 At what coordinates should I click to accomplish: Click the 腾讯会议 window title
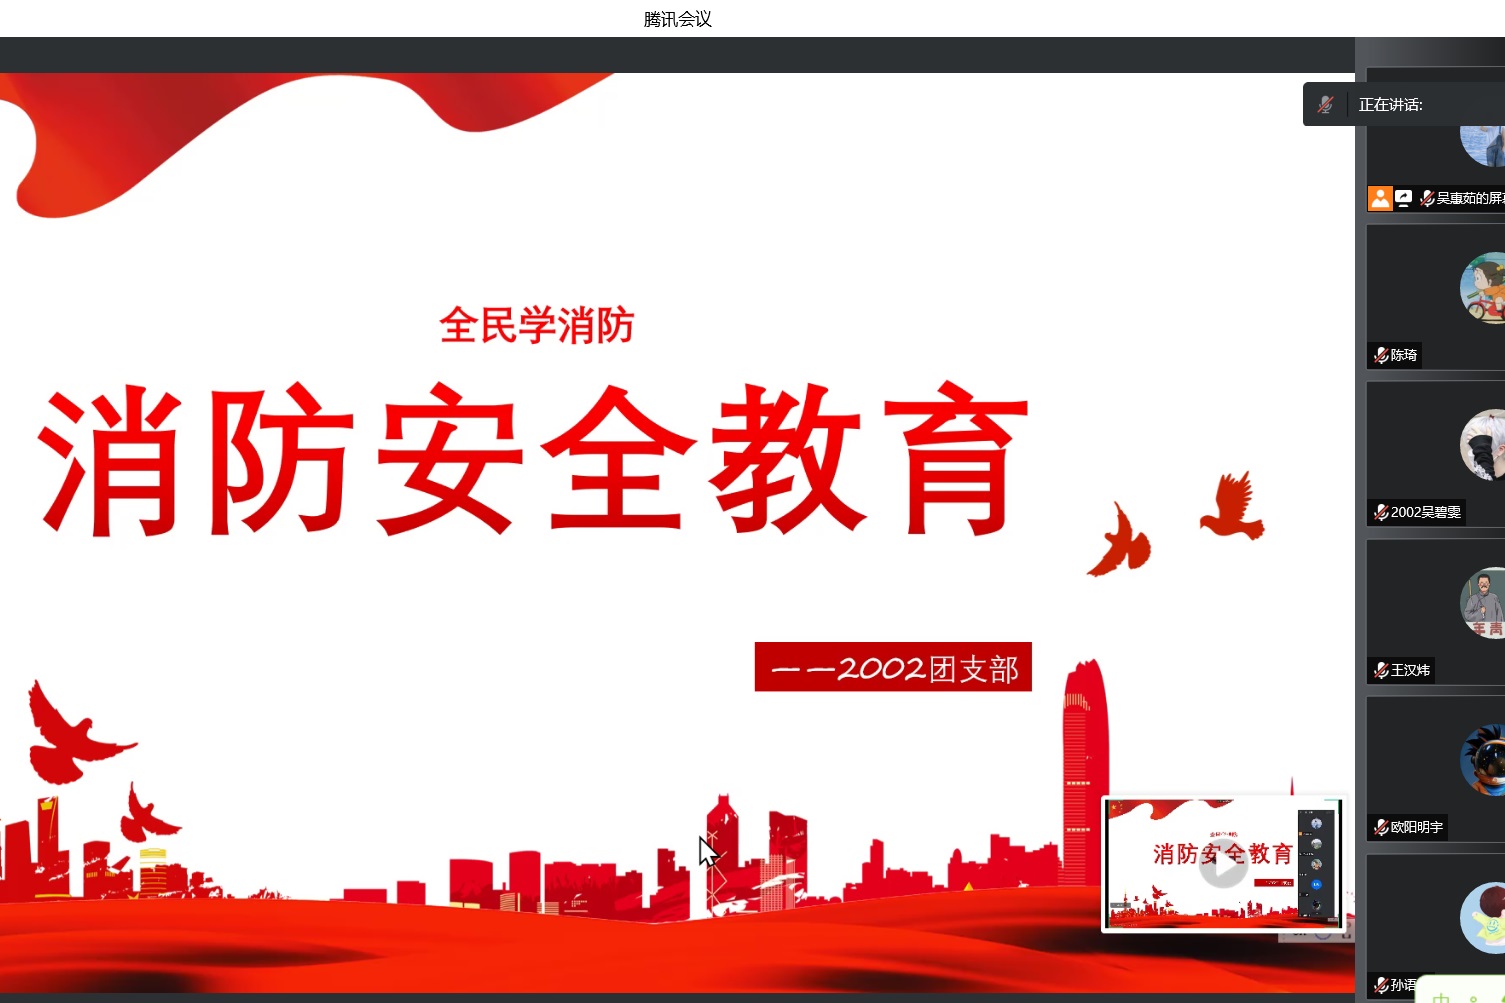point(677,19)
